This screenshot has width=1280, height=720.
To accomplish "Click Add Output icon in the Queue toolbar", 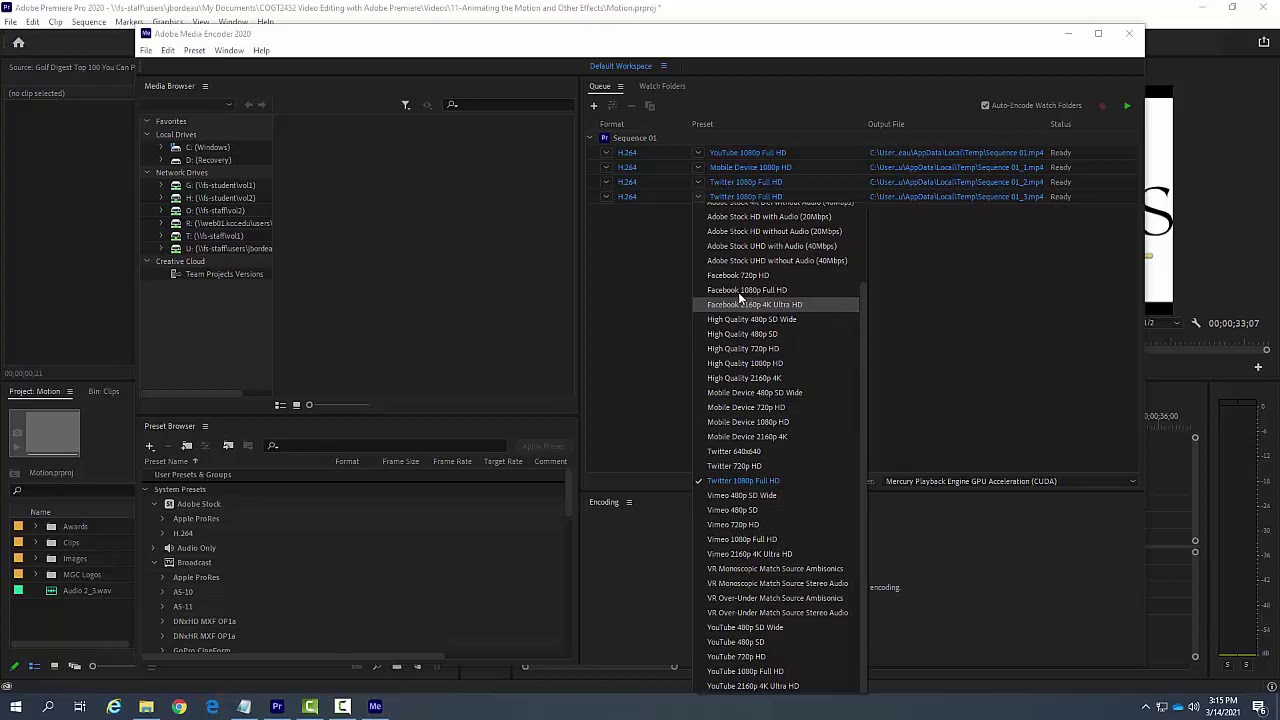I will tap(612, 105).
